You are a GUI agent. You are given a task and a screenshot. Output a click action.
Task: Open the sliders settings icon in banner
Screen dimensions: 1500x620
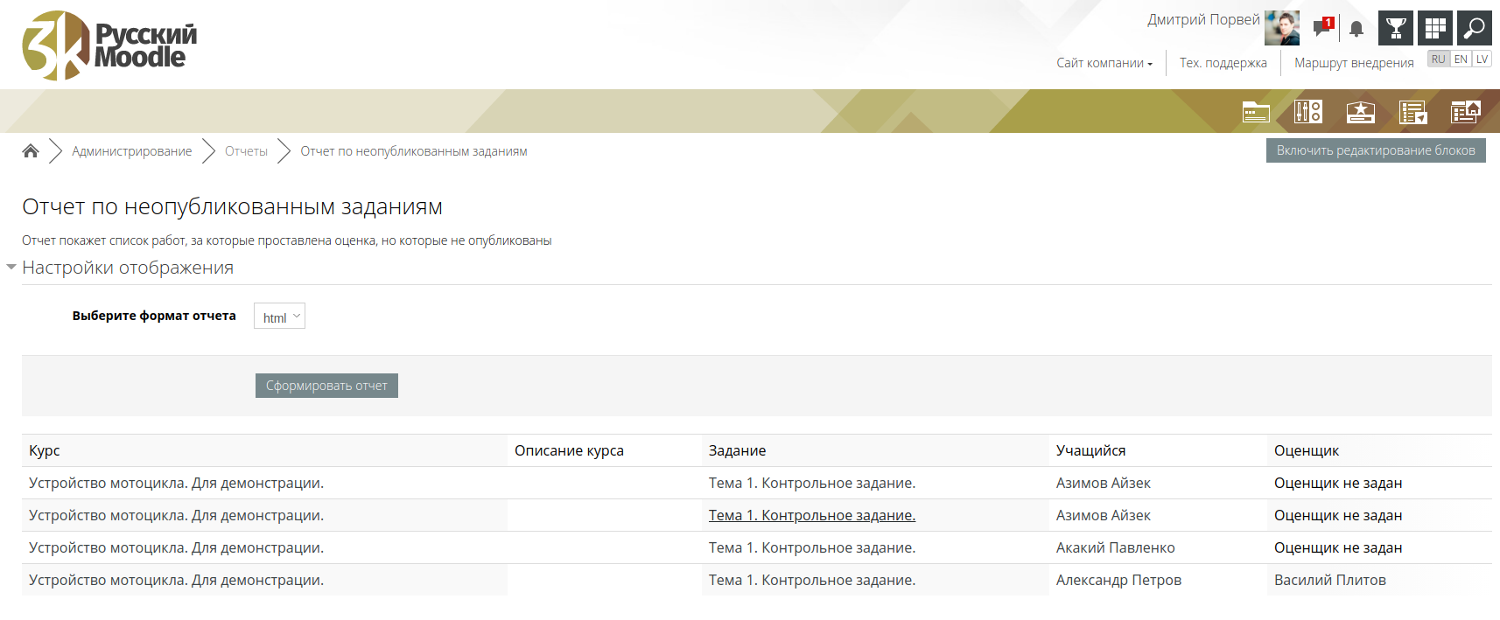[x=1308, y=112]
